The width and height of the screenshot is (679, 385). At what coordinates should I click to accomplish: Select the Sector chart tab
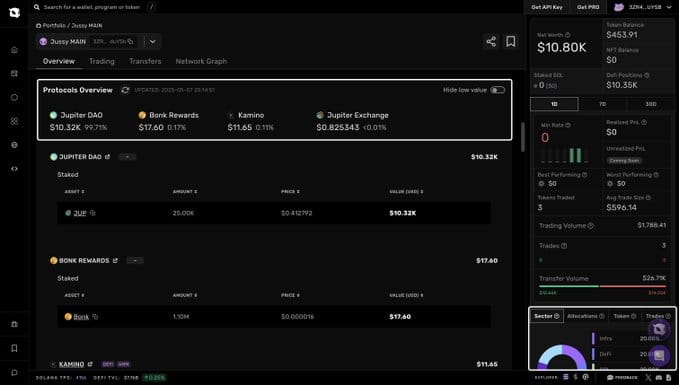546,316
